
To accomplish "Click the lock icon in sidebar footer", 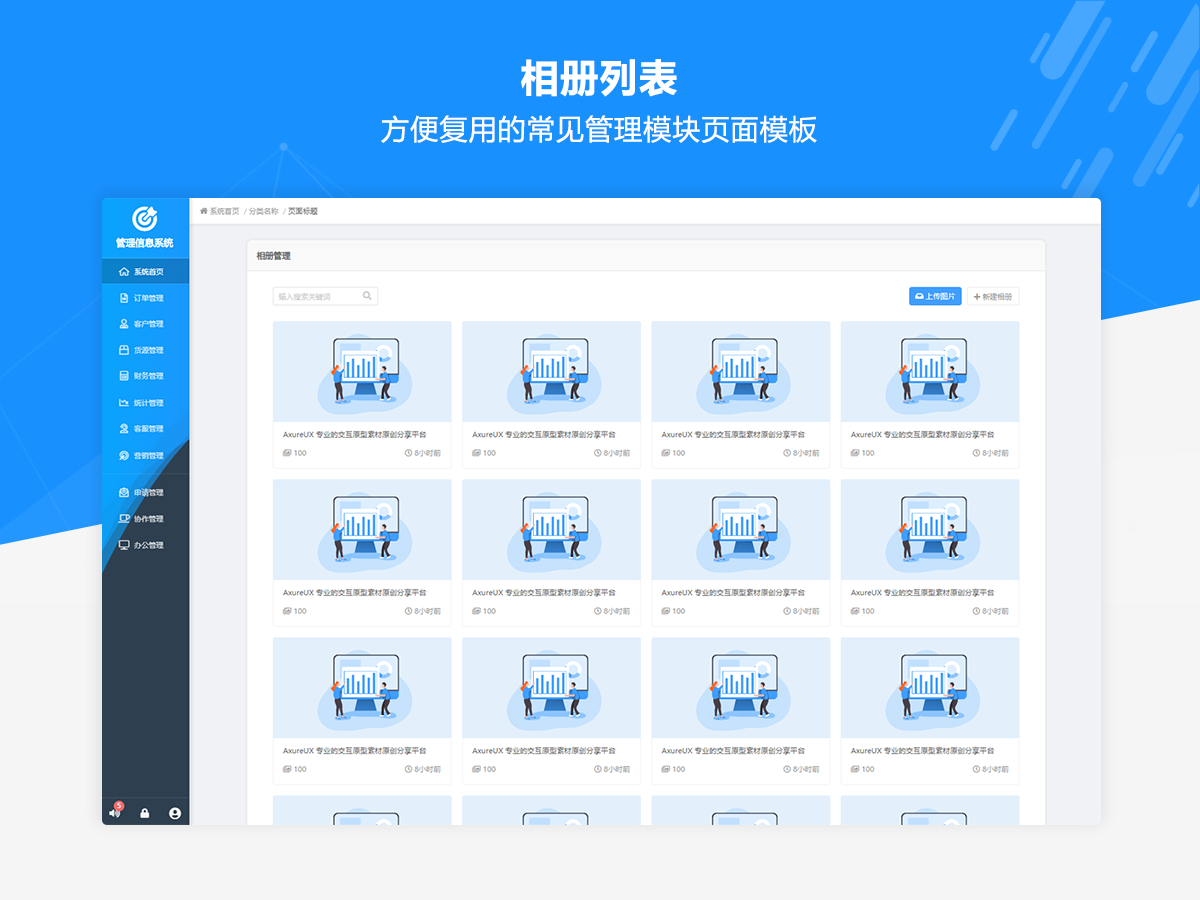I will pos(145,814).
